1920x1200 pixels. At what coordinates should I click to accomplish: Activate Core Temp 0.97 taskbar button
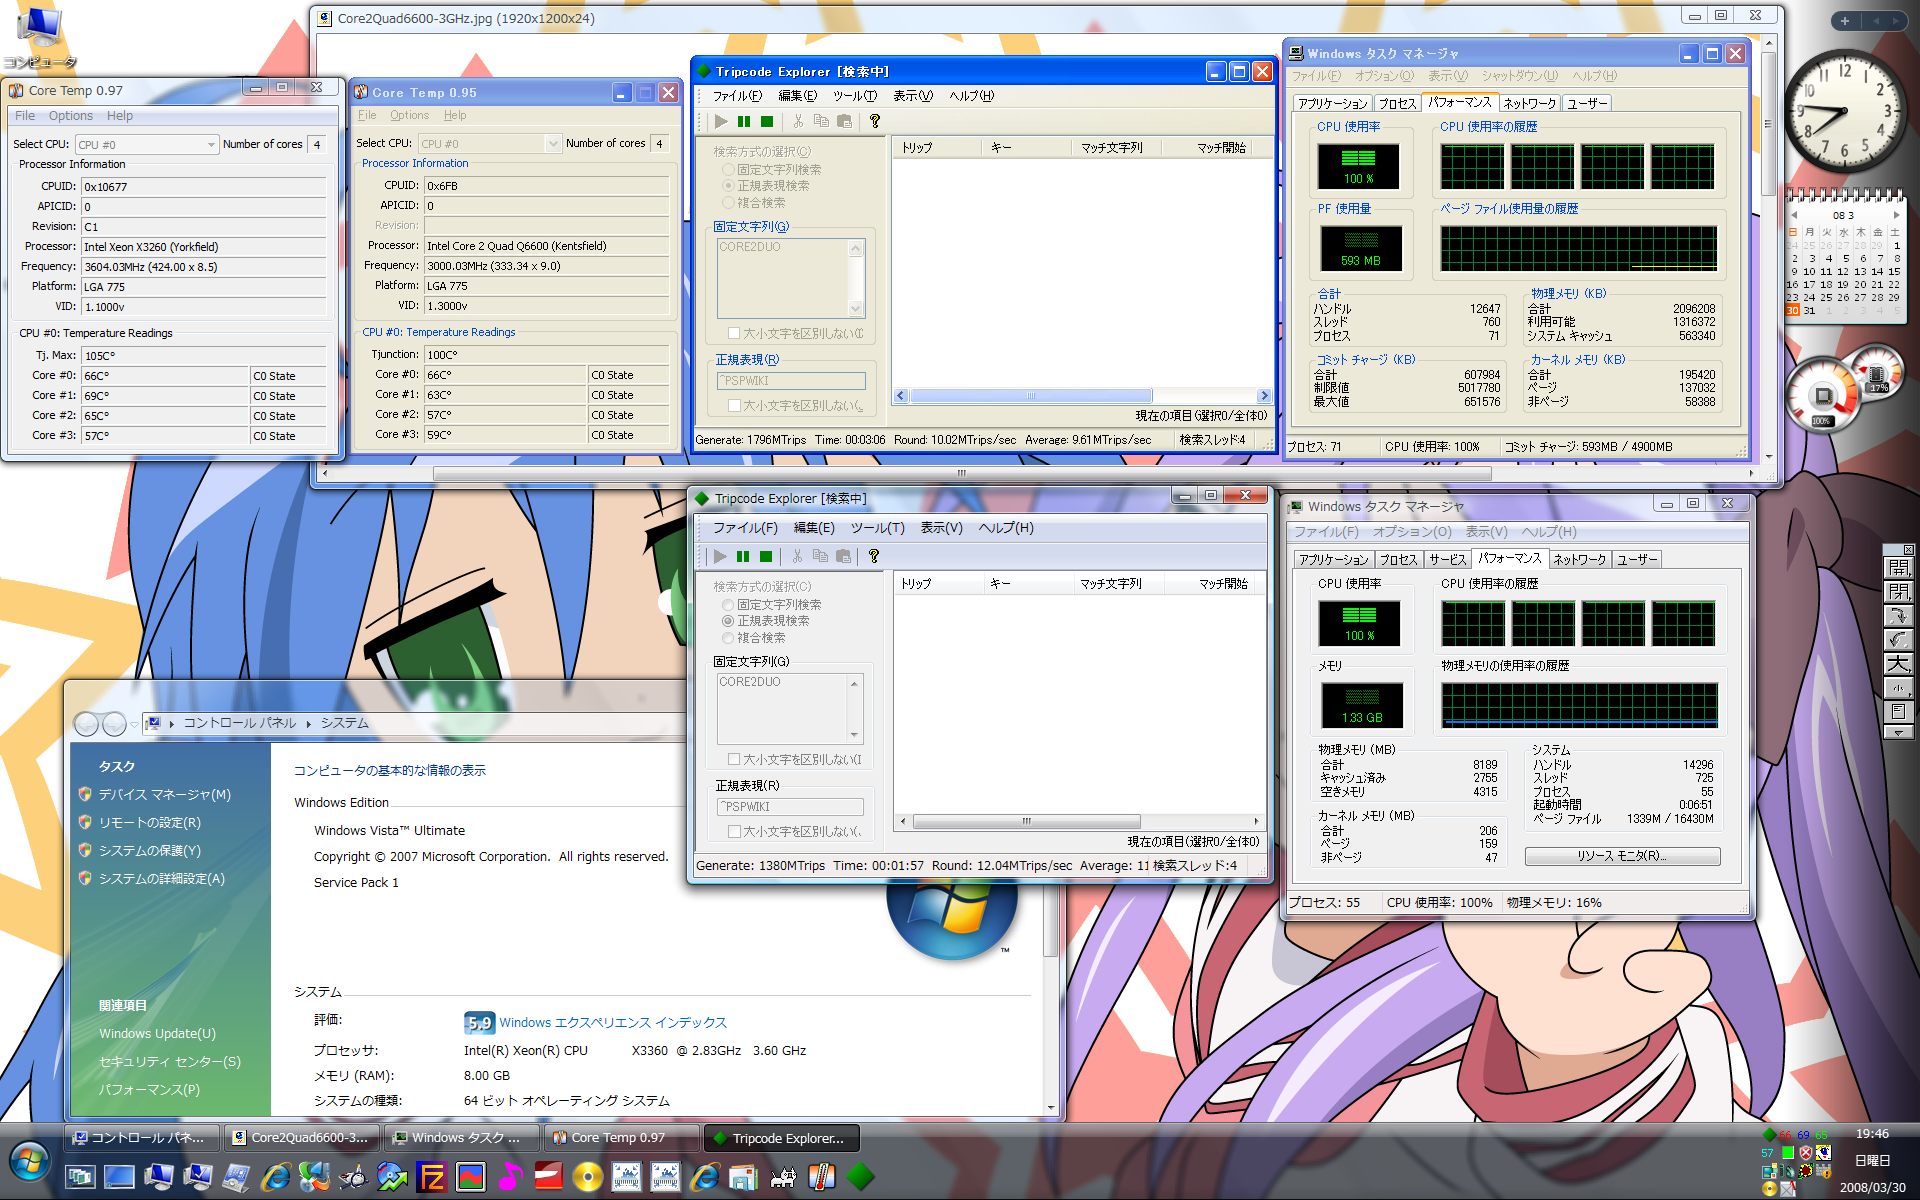pyautogui.click(x=619, y=1137)
